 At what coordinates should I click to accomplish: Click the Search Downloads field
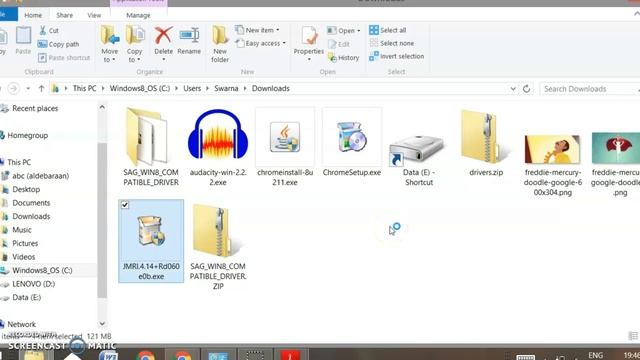click(x=589, y=89)
